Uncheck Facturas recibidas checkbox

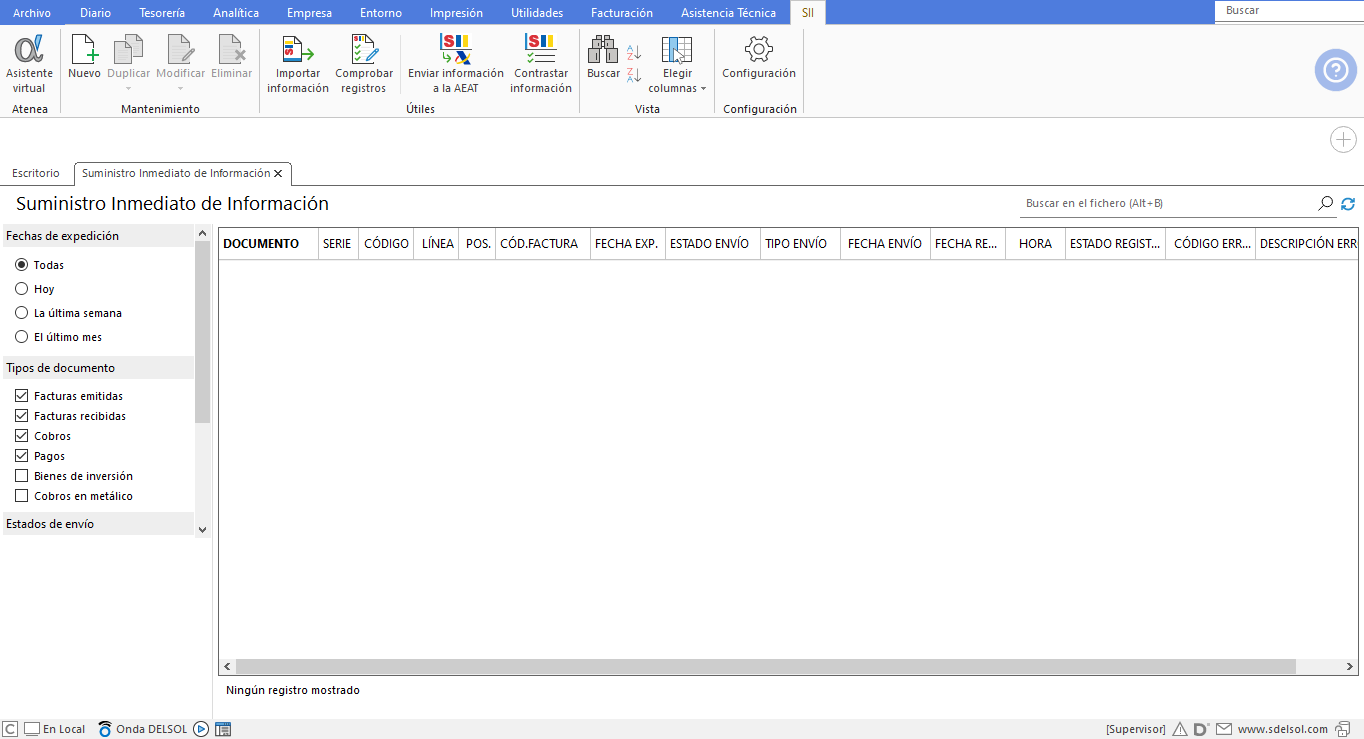[x=22, y=416]
